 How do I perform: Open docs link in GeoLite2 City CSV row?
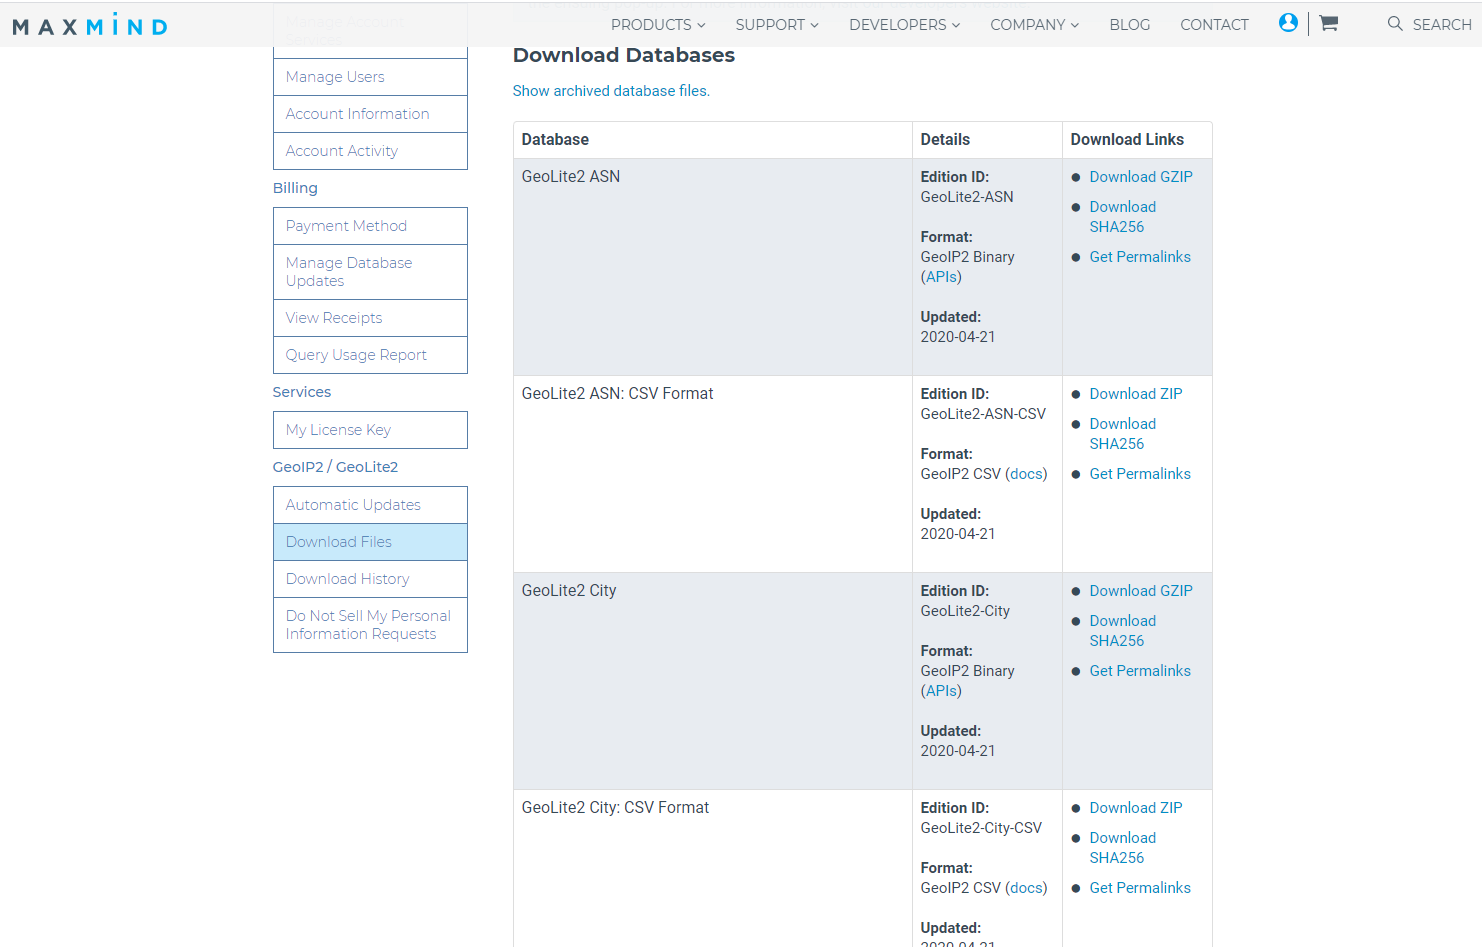click(x=1026, y=888)
